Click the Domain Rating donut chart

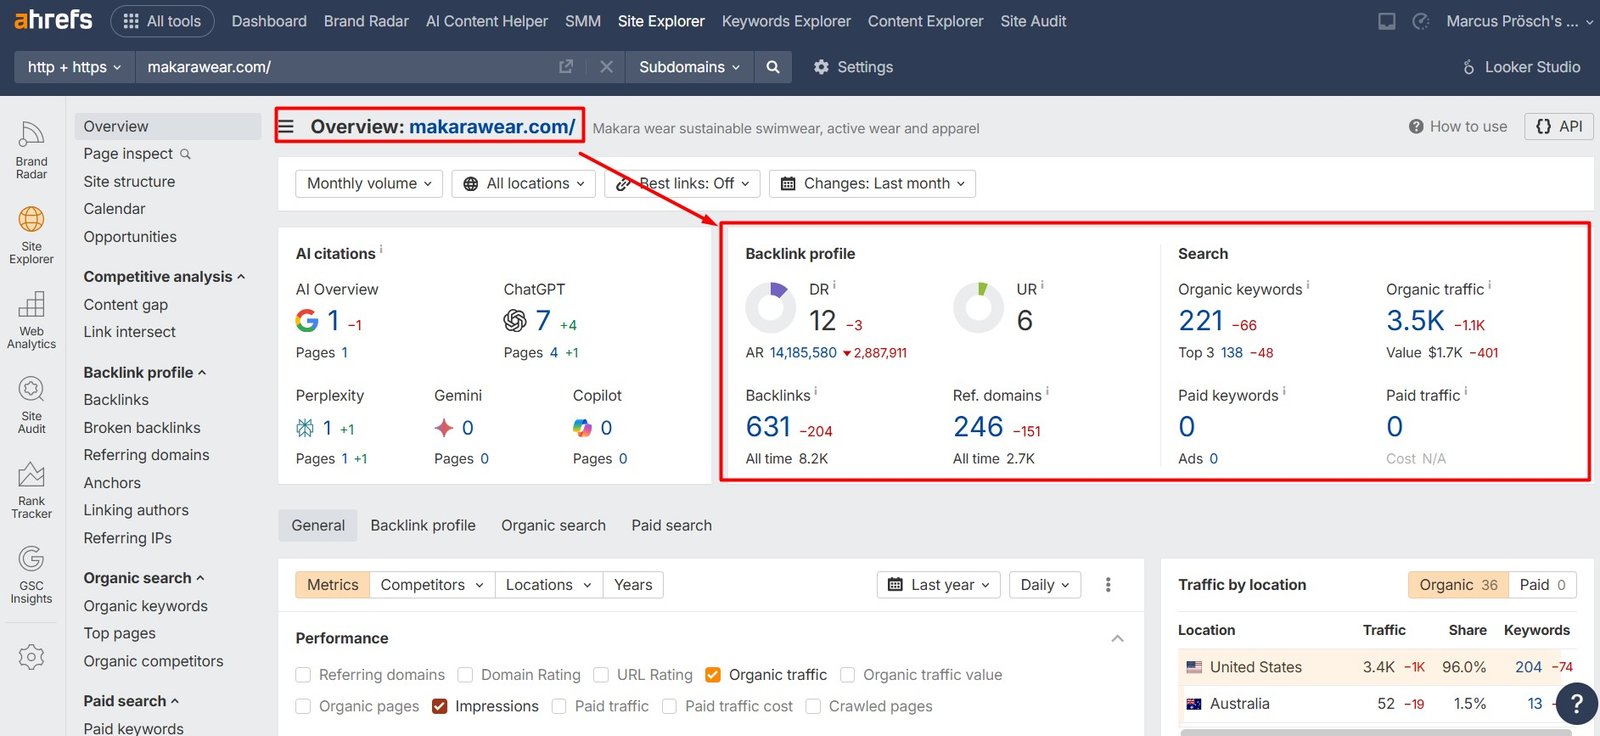click(x=771, y=307)
